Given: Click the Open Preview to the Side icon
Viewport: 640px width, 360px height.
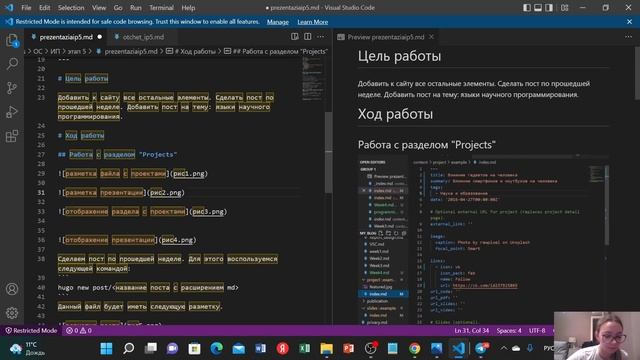Looking at the screenshot, I should tap(295, 37).
